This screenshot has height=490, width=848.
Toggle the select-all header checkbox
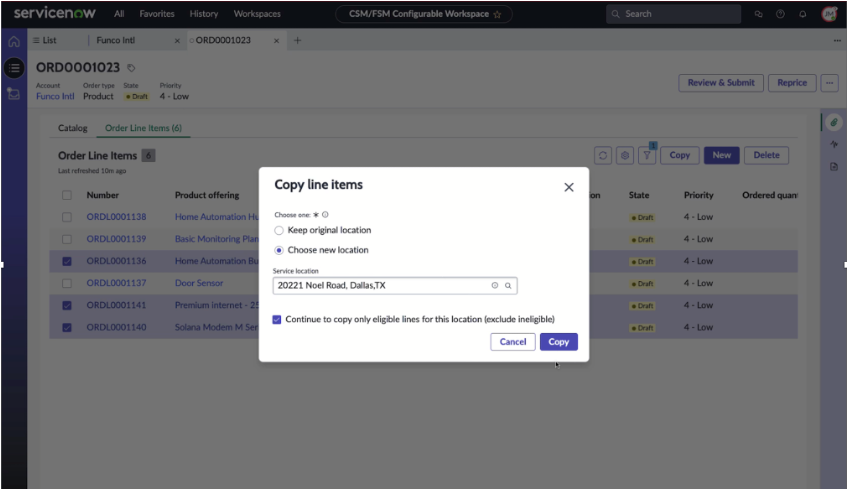(x=67, y=195)
